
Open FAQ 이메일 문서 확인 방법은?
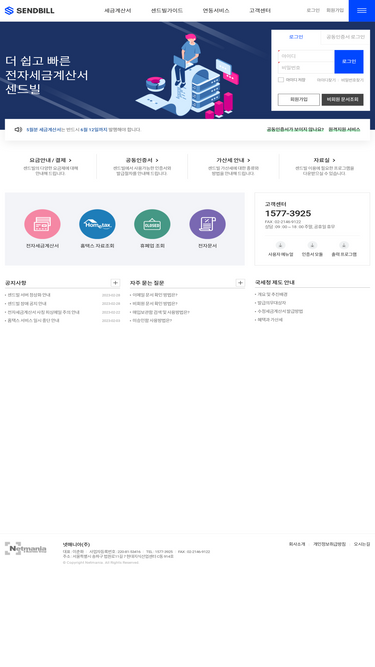[x=155, y=295]
